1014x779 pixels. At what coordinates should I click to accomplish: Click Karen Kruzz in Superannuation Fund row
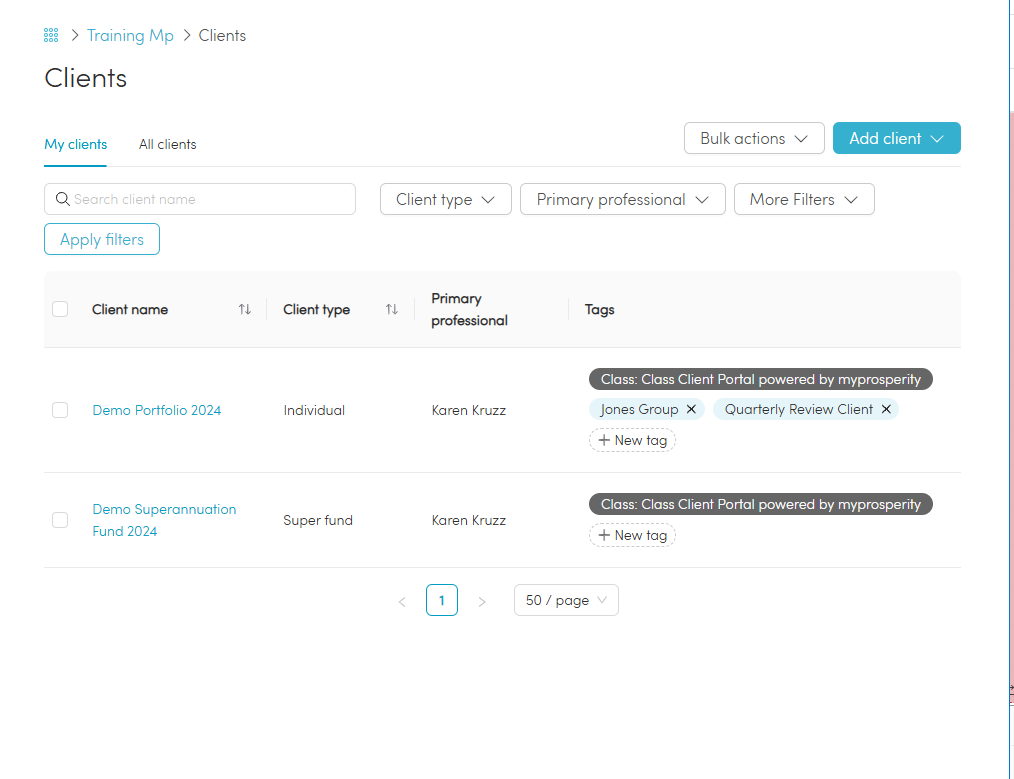pyautogui.click(x=469, y=520)
